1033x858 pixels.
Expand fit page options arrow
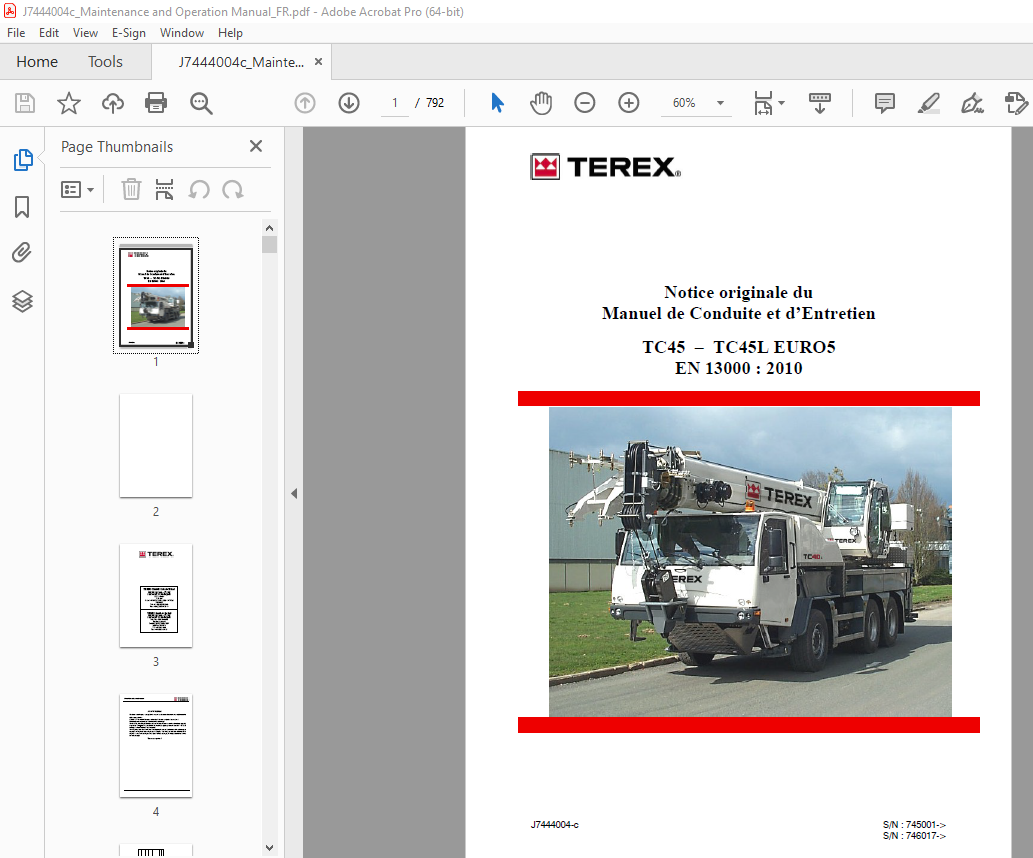pos(781,103)
